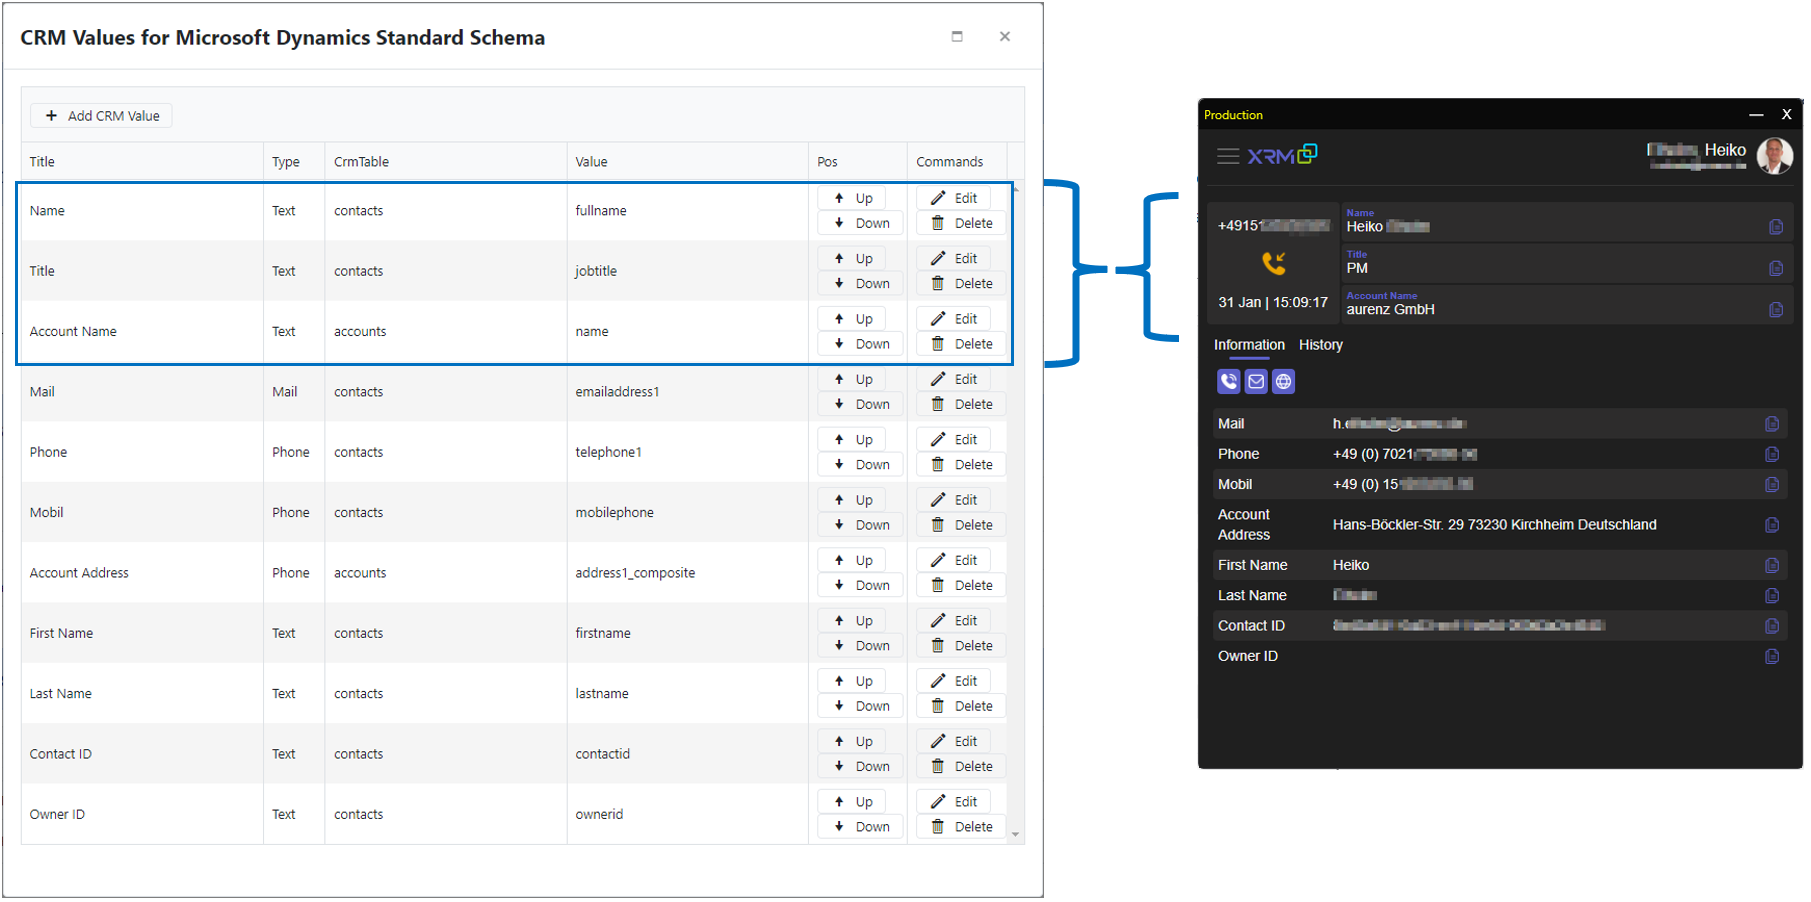
Task: Copy the Account Address row value
Action: [x=1771, y=525]
